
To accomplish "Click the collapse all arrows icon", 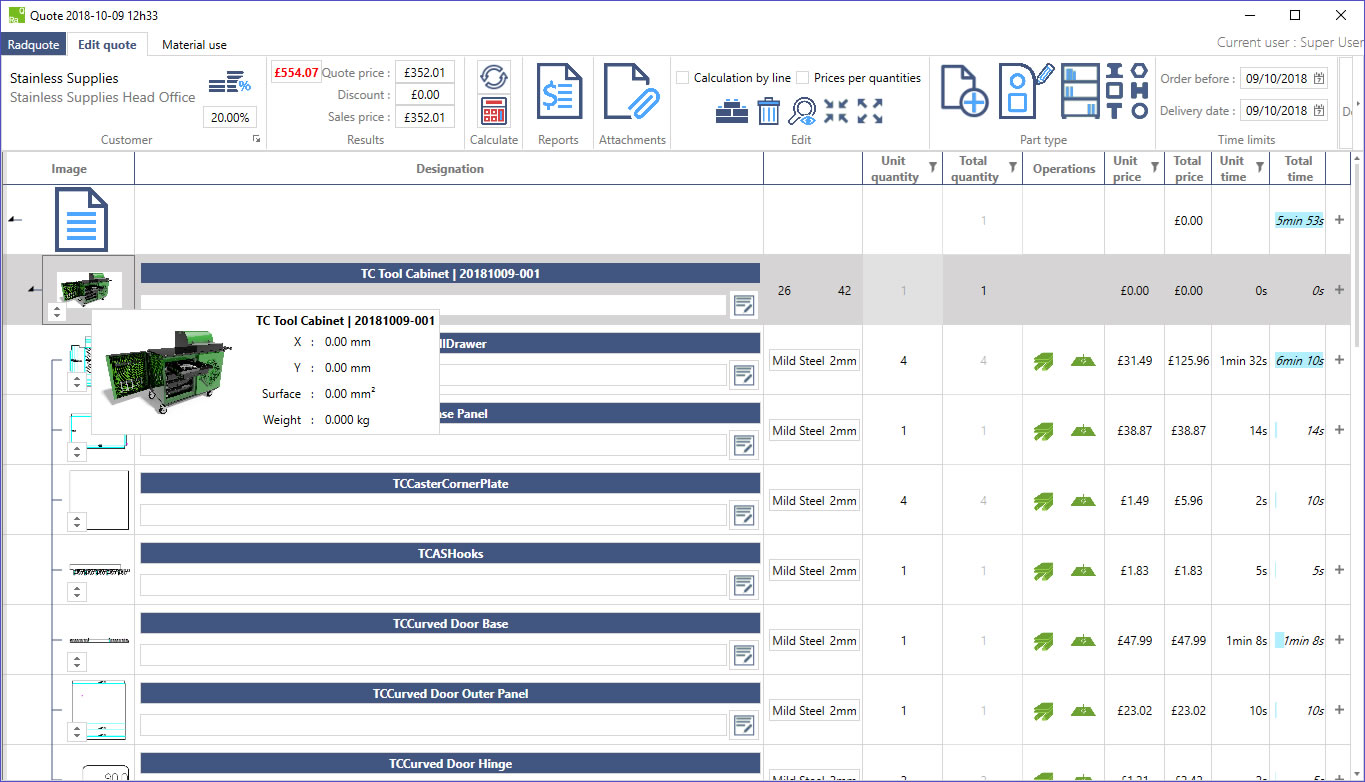I will pyautogui.click(x=836, y=111).
